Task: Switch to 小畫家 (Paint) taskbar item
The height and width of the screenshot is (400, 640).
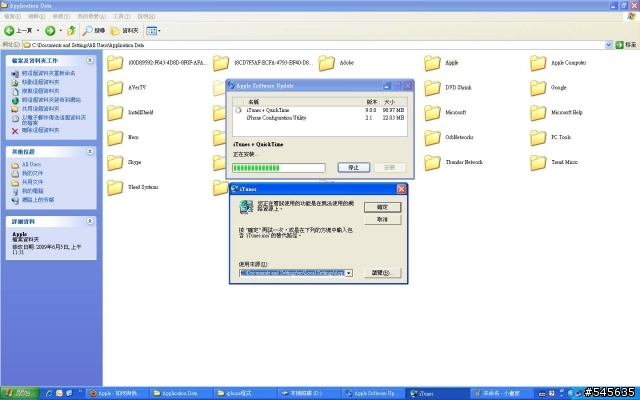Action: 501,393
